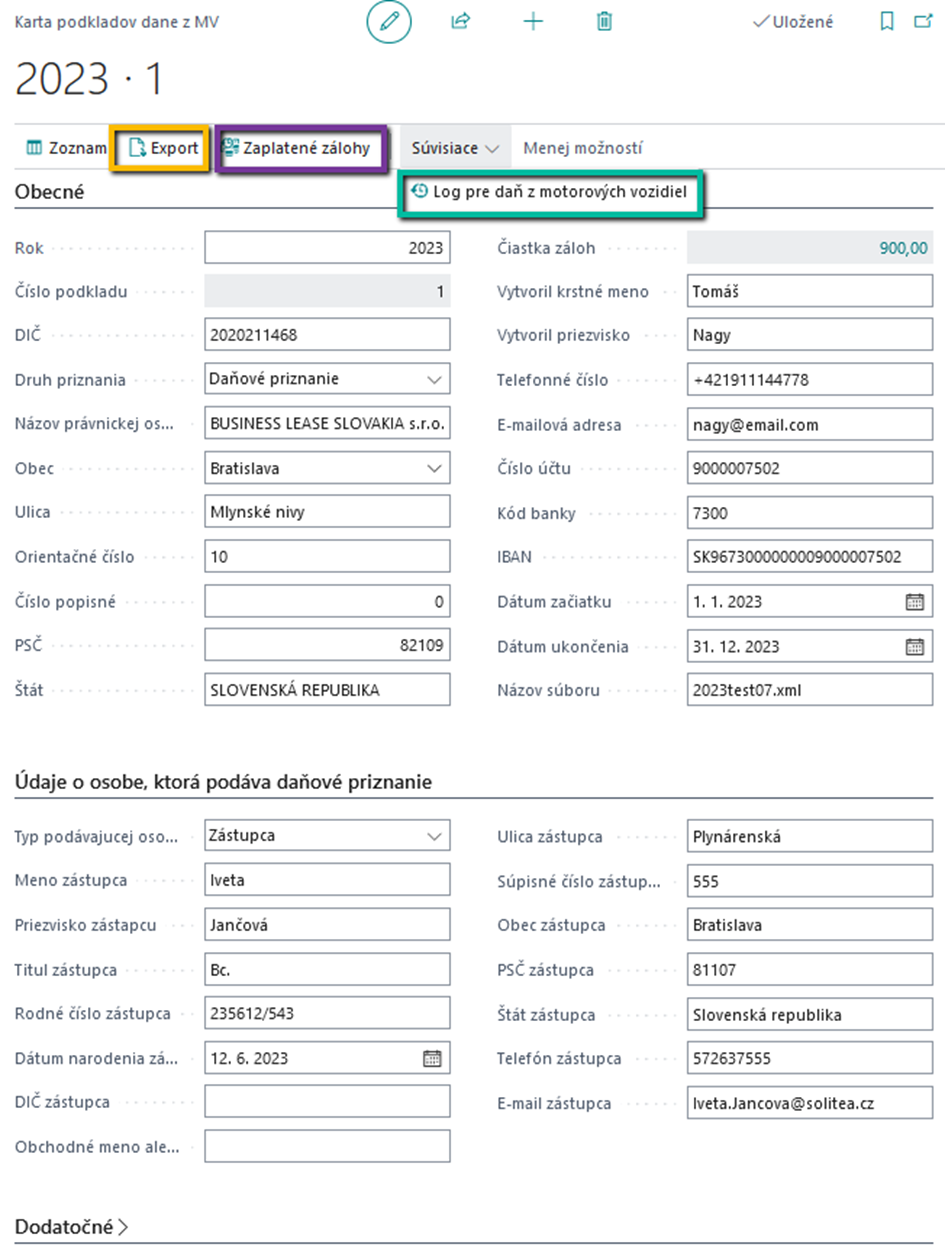Open the Obec dropdown list
Viewport: 945px width, 1254px height.
pyautogui.click(x=433, y=468)
